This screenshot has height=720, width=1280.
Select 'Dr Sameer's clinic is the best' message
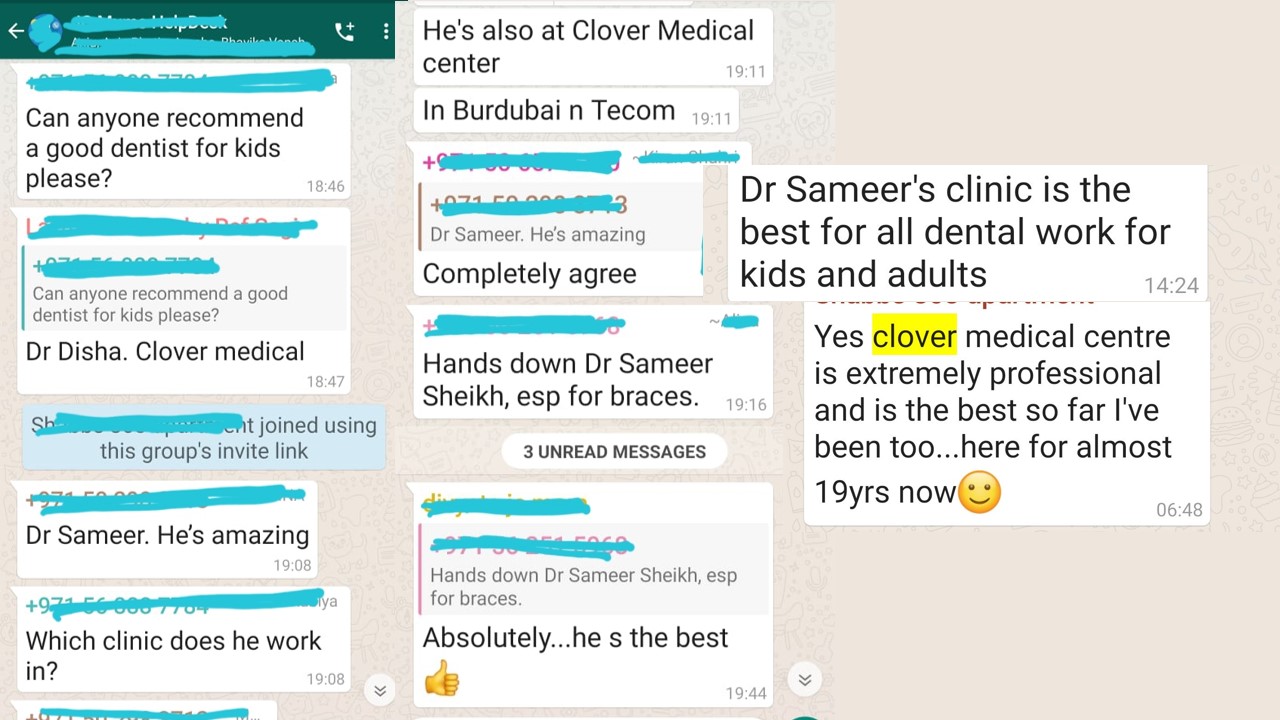coord(968,232)
